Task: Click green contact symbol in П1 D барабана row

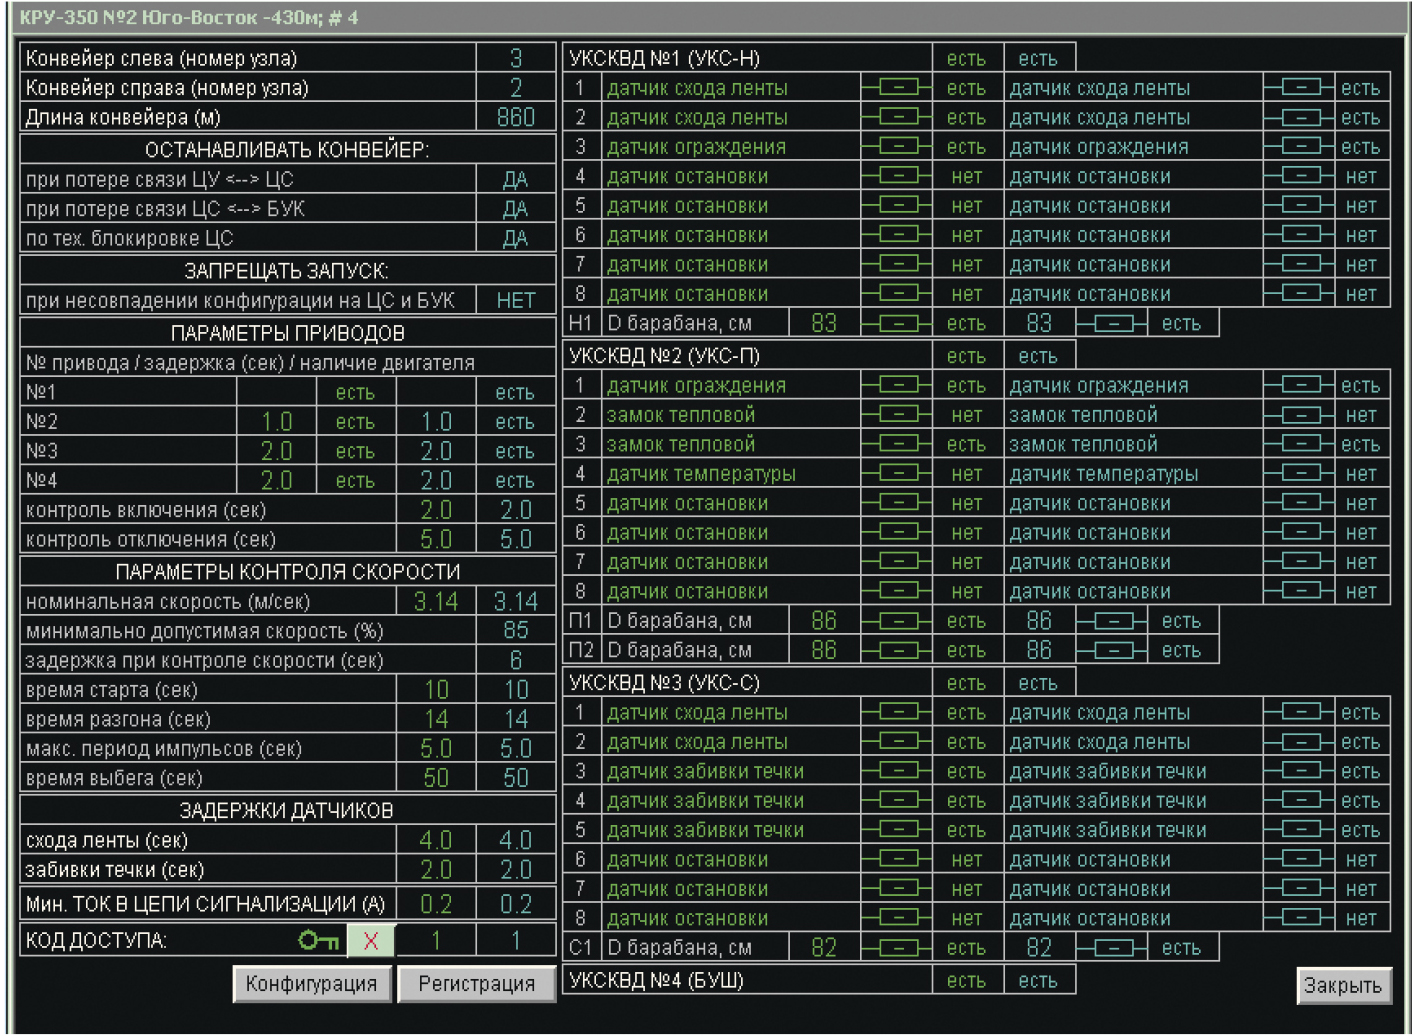Action: (x=897, y=621)
